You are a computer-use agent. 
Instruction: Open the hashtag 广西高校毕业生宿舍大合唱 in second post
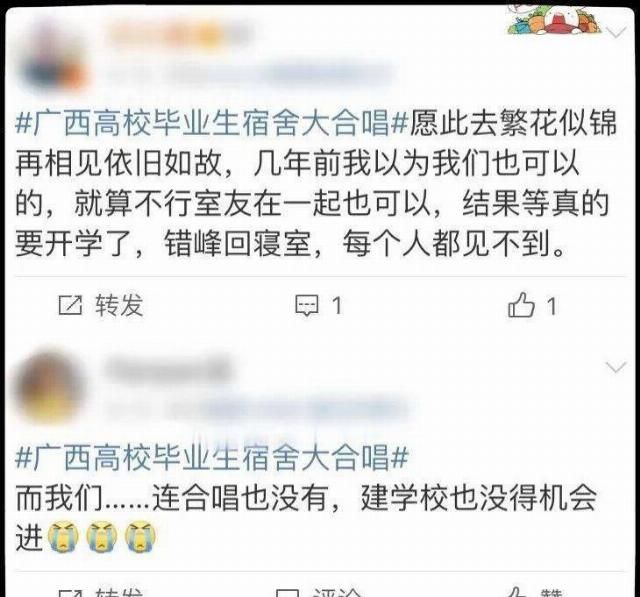click(211, 457)
